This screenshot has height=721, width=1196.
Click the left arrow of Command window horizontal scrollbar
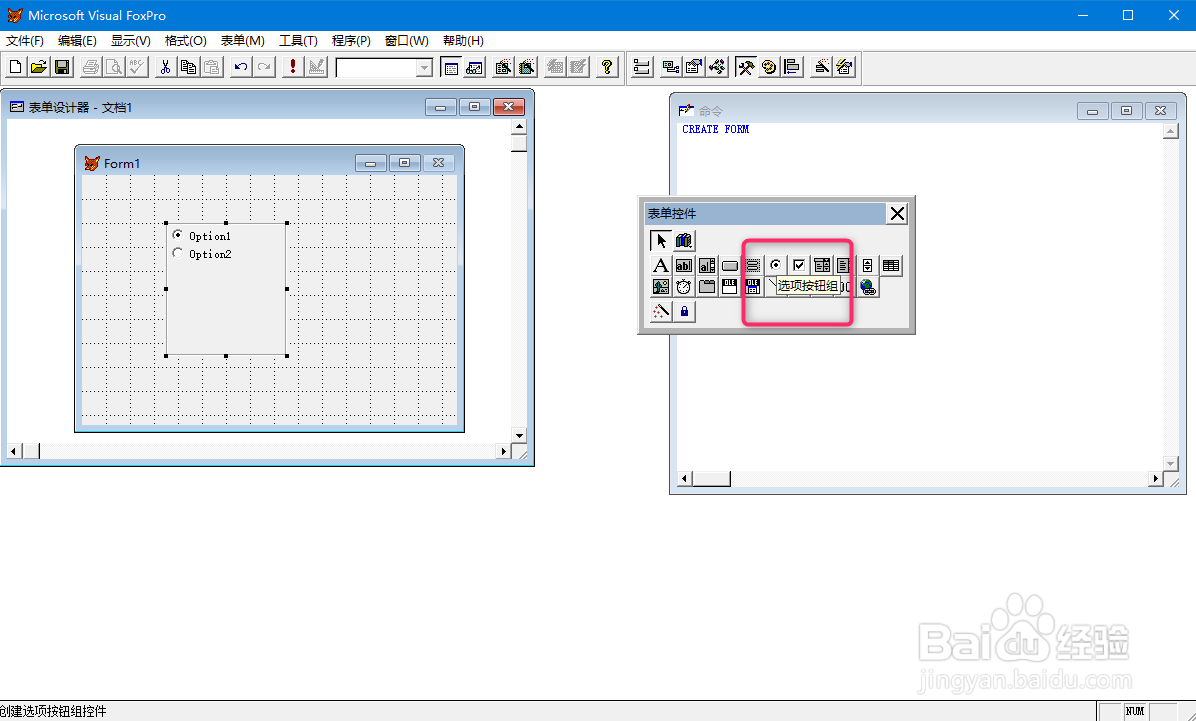(684, 478)
